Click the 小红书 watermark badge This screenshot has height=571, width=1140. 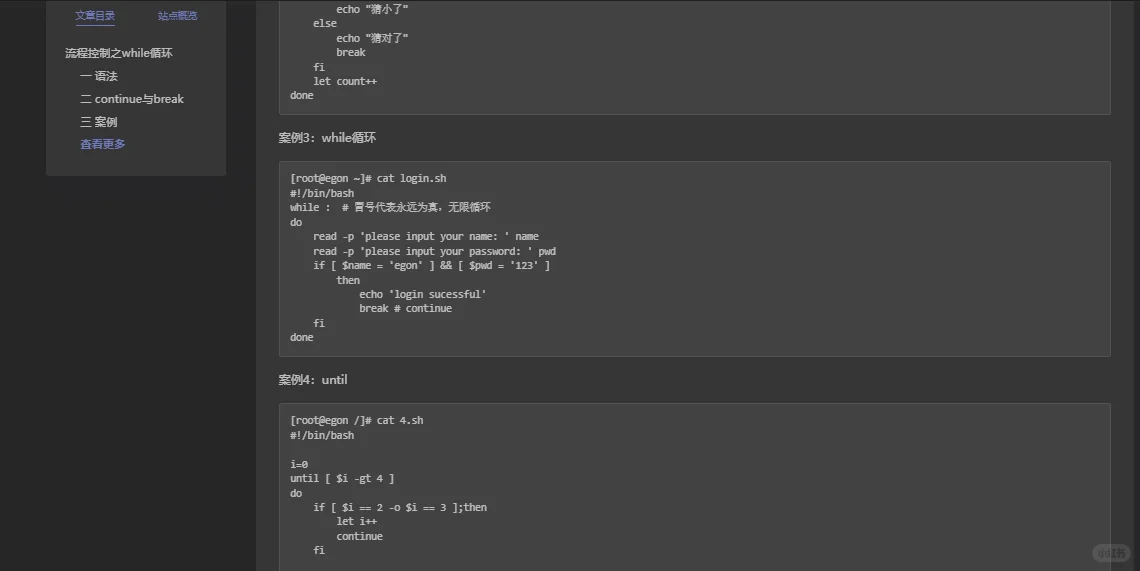pyautogui.click(x=1111, y=553)
